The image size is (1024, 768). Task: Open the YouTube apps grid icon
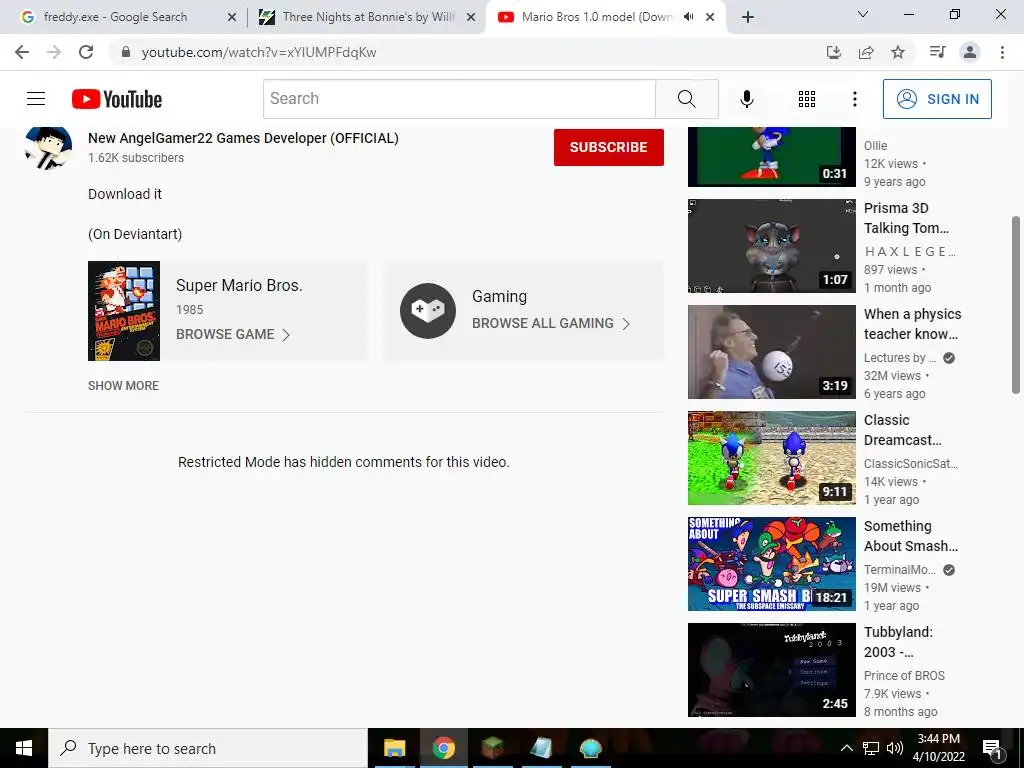tap(807, 99)
